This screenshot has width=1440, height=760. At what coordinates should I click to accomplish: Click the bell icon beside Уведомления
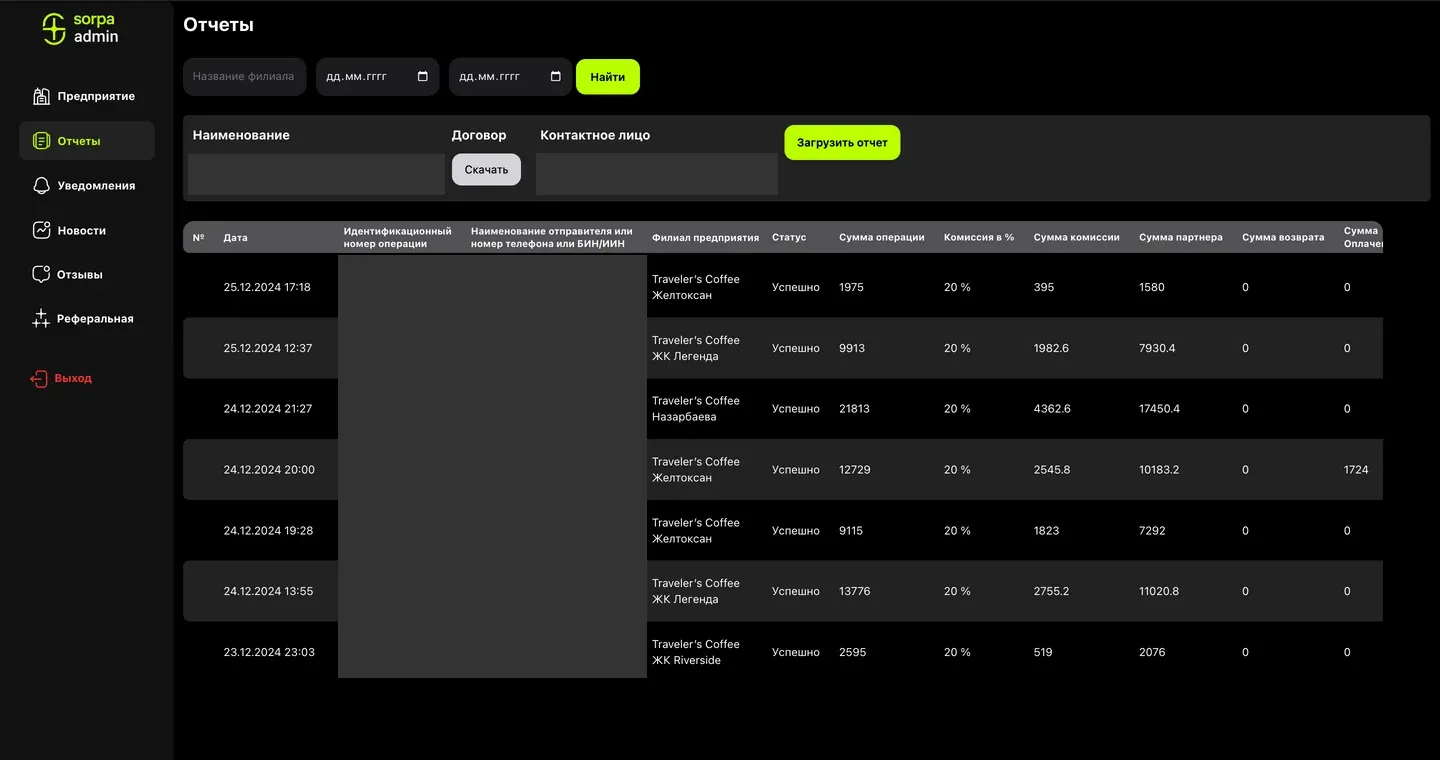pos(41,186)
